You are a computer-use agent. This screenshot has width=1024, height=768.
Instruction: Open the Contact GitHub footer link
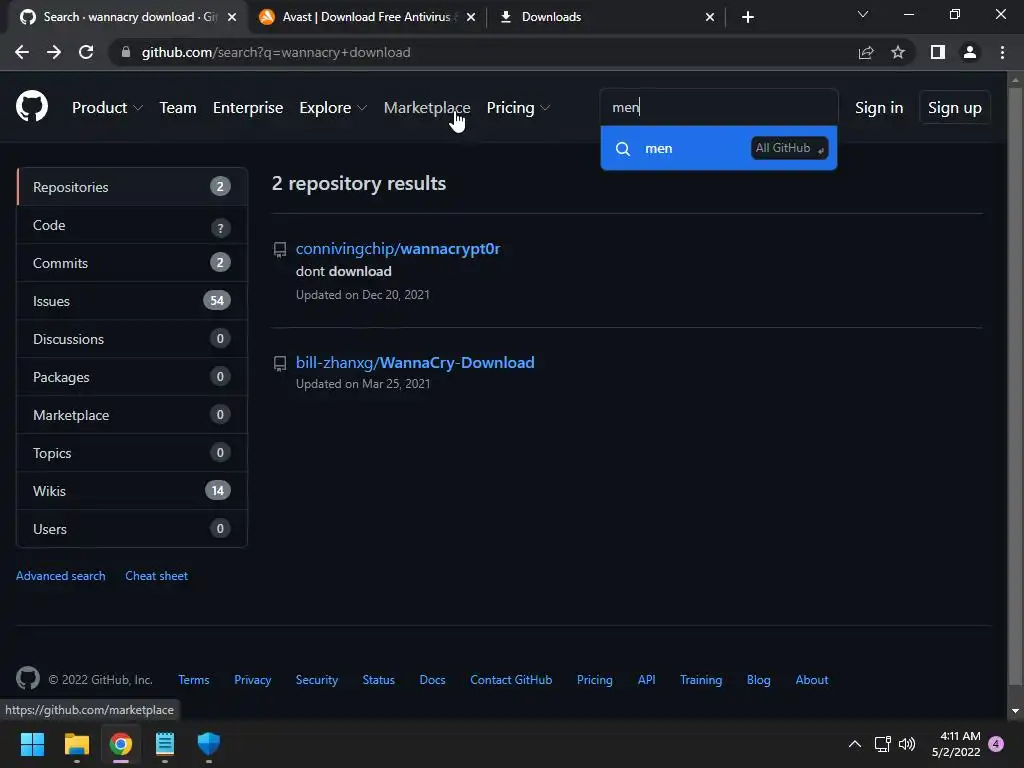point(511,680)
